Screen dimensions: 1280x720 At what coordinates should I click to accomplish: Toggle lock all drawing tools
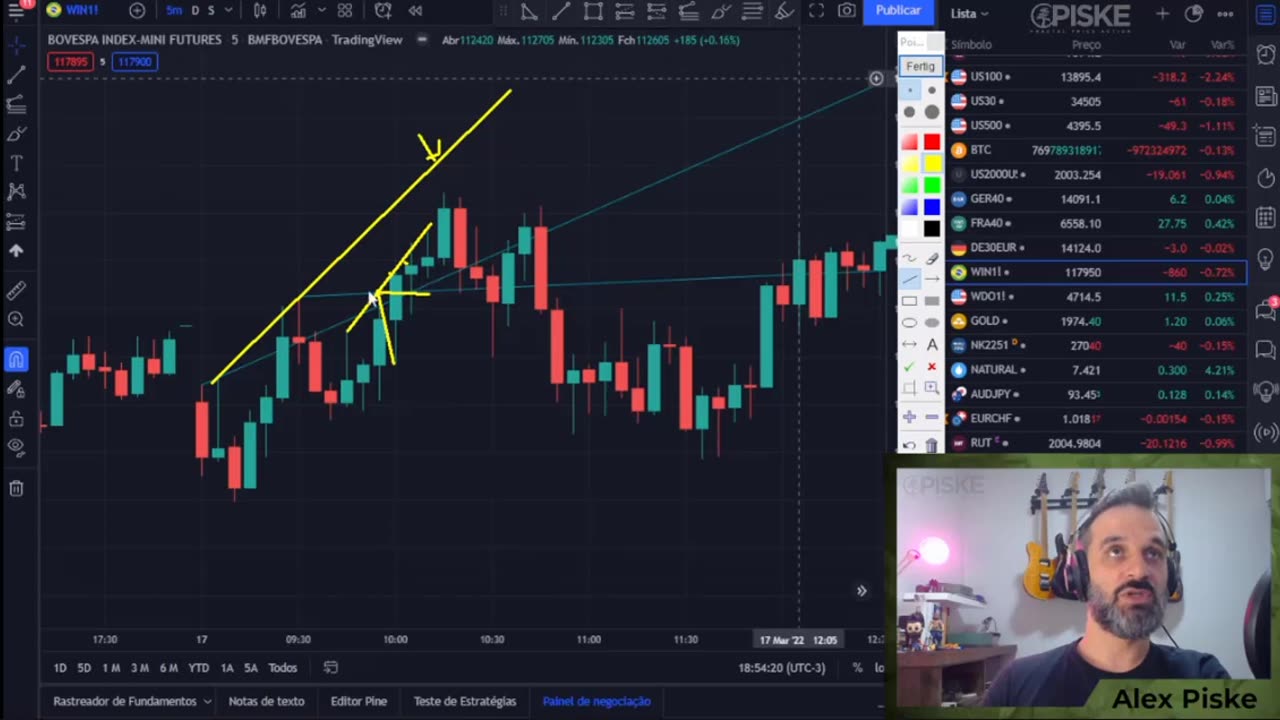[x=16, y=419]
